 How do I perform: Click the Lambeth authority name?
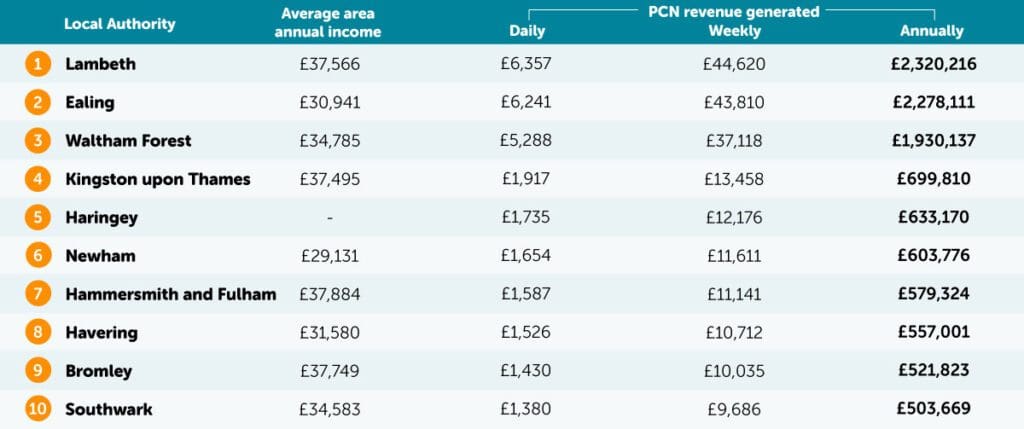point(100,64)
